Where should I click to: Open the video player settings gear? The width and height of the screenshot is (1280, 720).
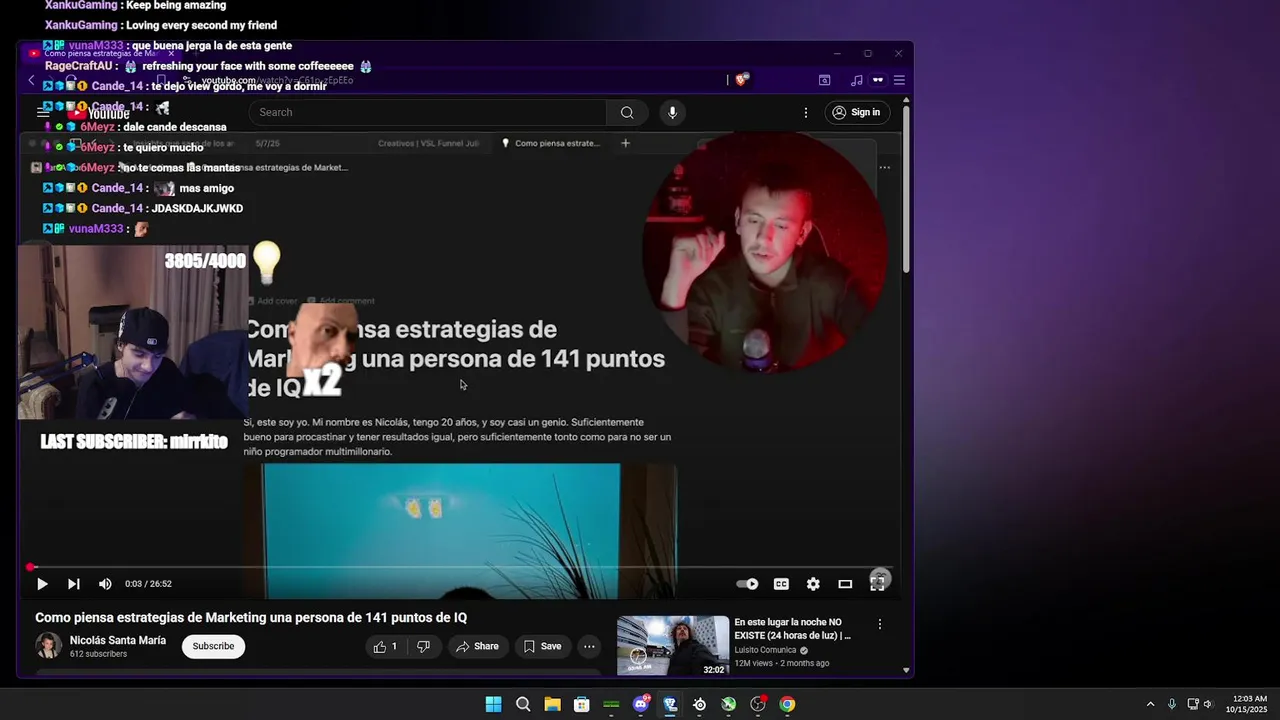click(x=813, y=584)
